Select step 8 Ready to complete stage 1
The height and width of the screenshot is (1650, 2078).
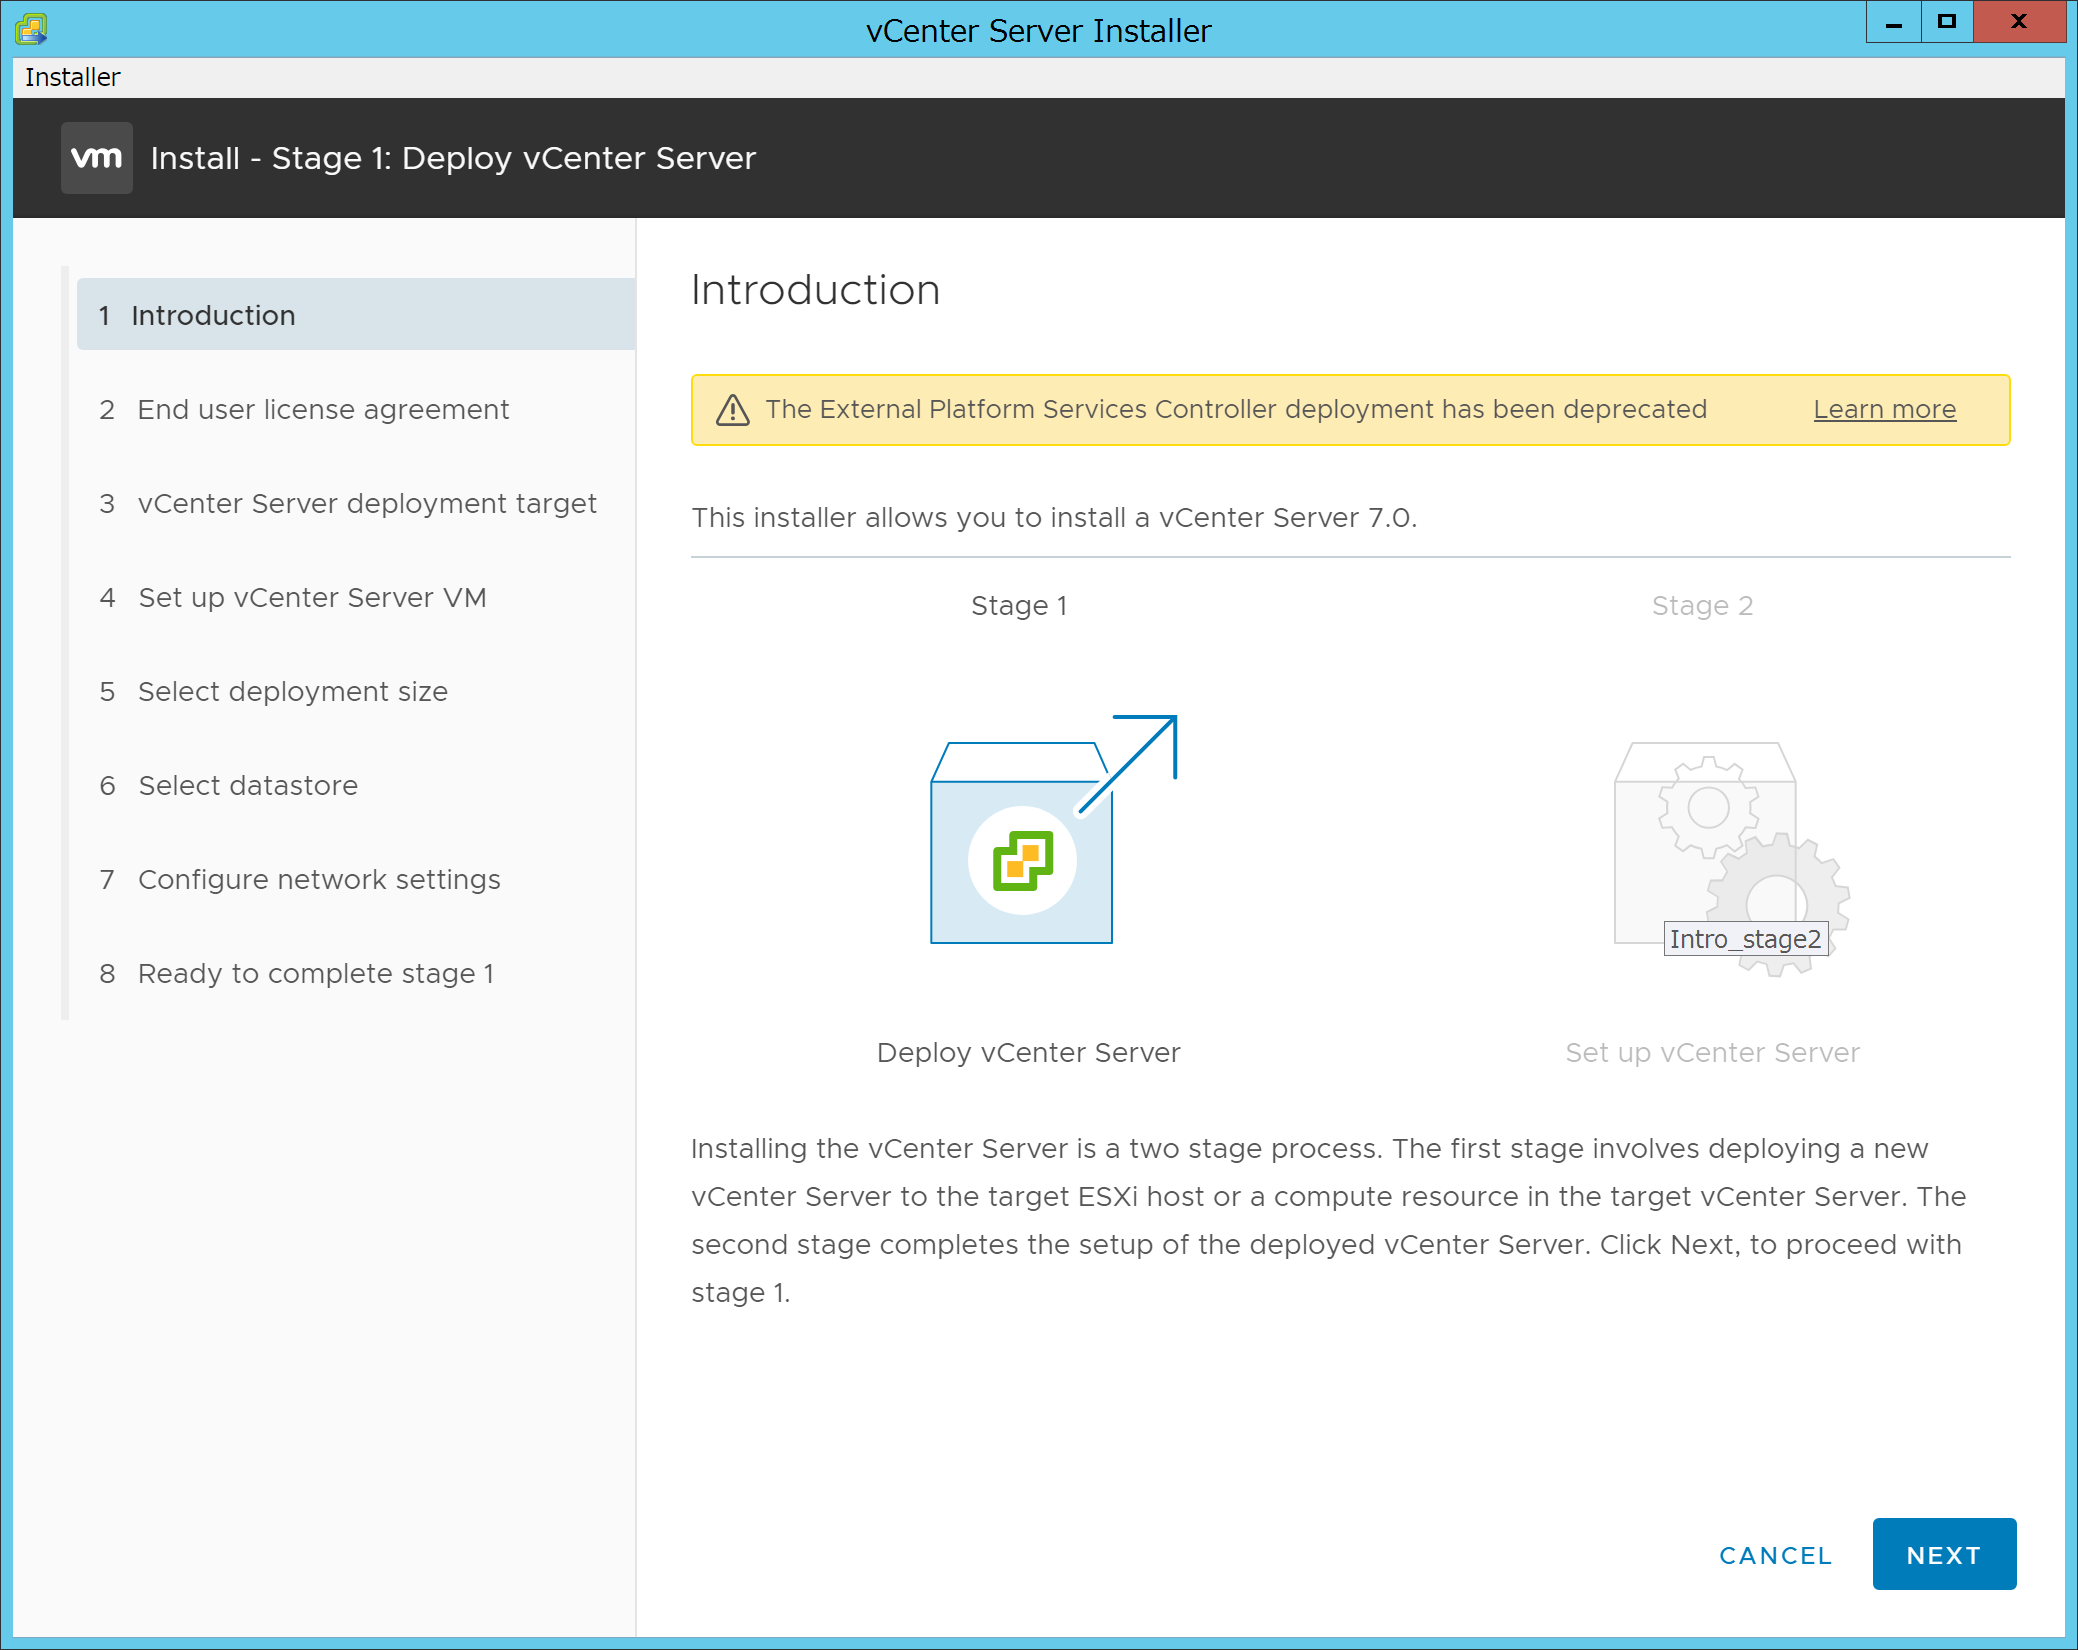[356, 973]
